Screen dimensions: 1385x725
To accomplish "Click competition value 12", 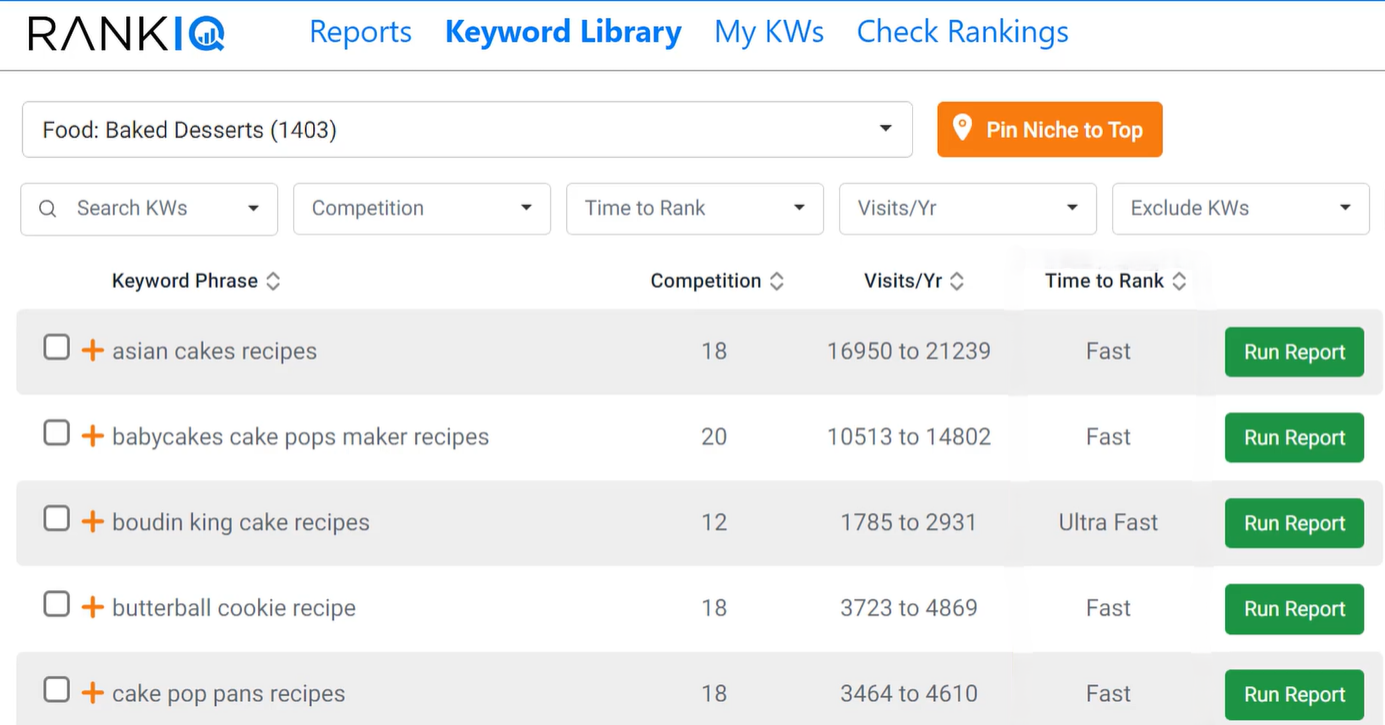I will 714,522.
